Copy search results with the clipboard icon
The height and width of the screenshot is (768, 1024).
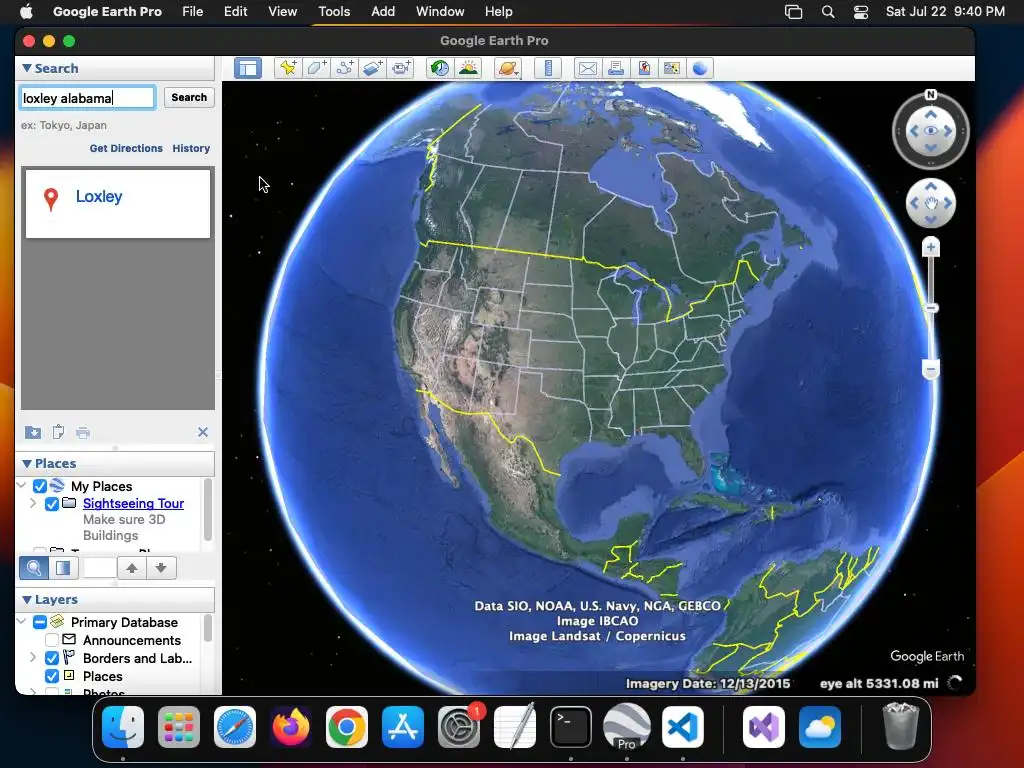click(x=58, y=432)
